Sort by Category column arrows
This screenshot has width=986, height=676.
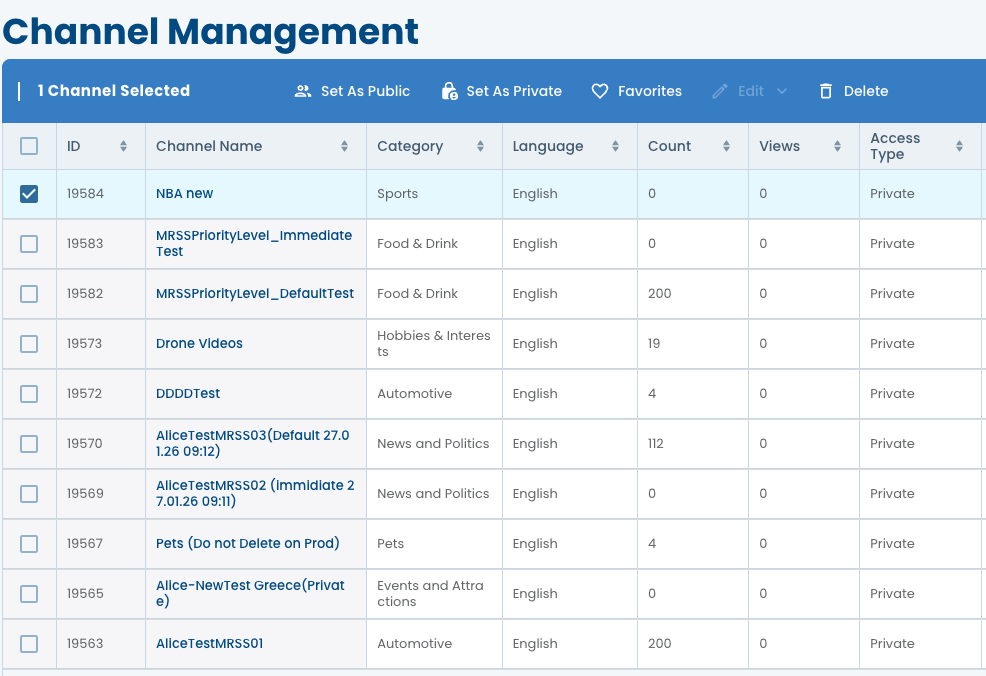coord(480,146)
